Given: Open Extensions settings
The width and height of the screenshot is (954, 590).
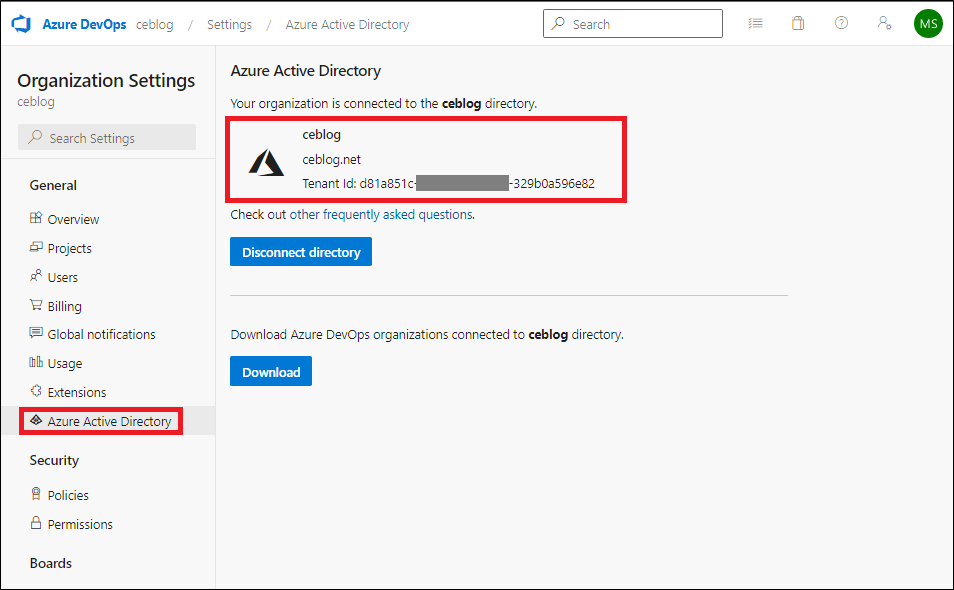Looking at the screenshot, I should pos(77,392).
